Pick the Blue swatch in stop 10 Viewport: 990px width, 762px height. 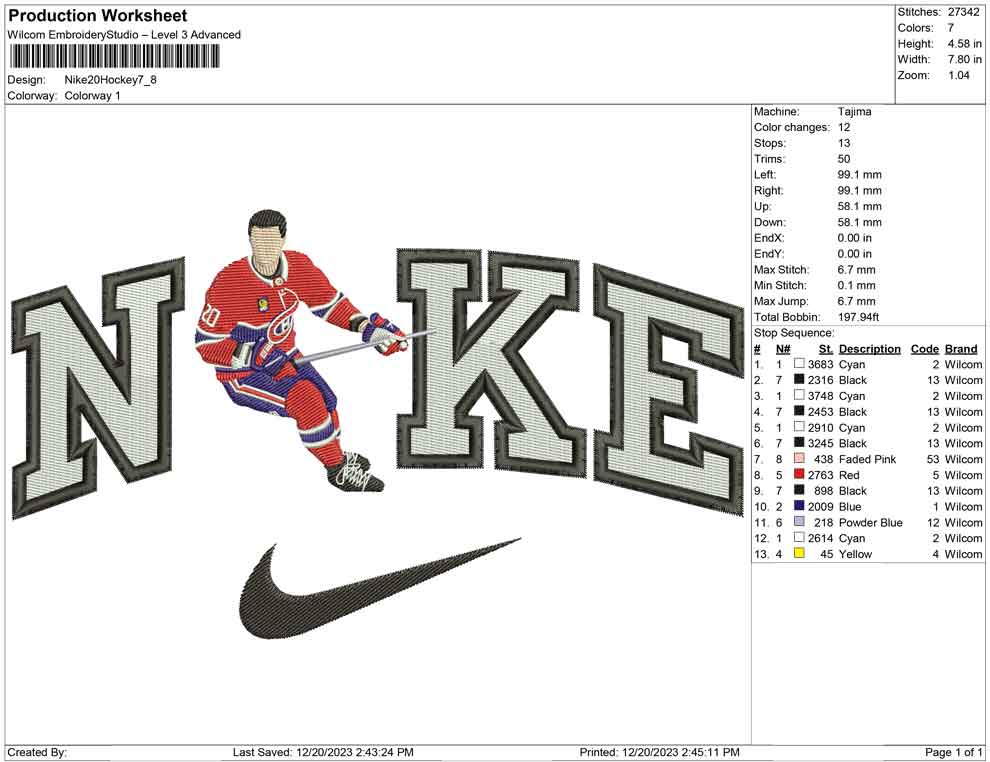(x=799, y=506)
